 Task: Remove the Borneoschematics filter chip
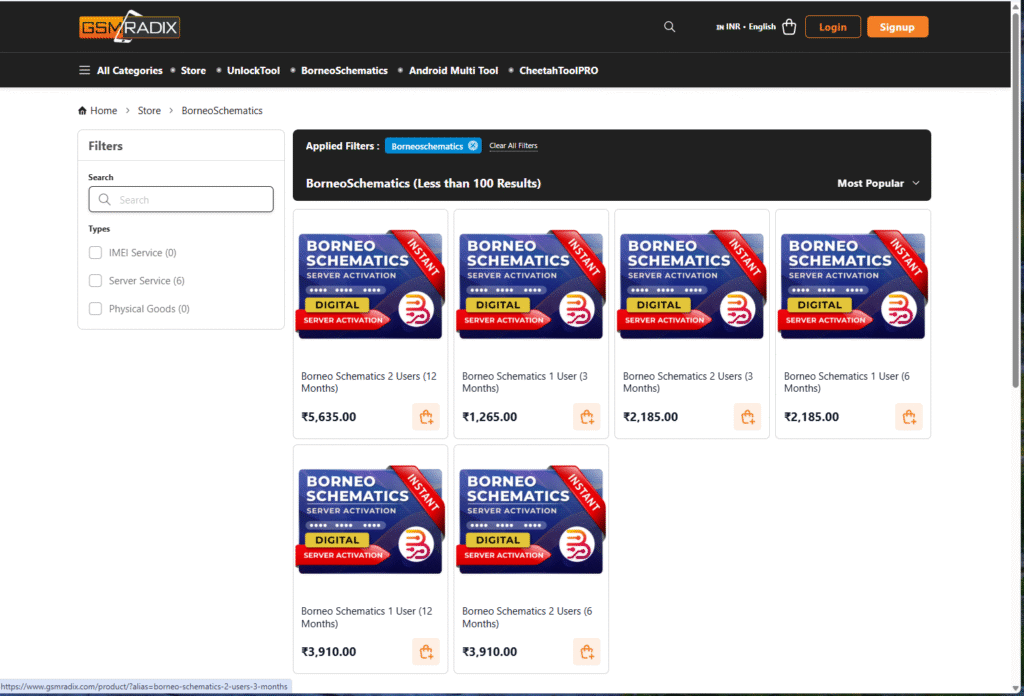(473, 146)
